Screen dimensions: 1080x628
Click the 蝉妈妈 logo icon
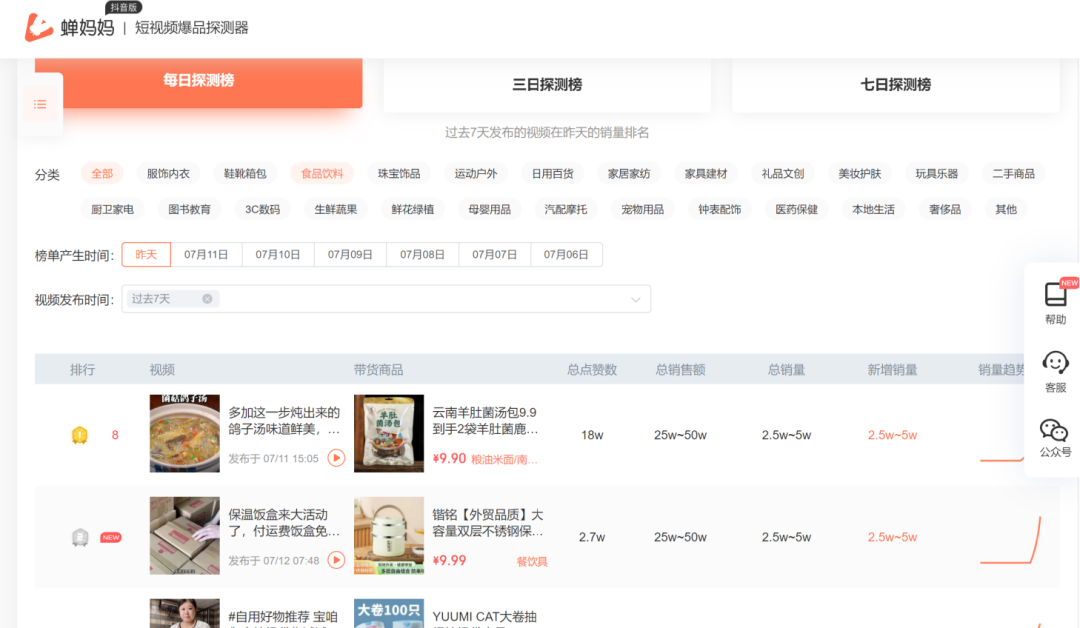point(39,28)
